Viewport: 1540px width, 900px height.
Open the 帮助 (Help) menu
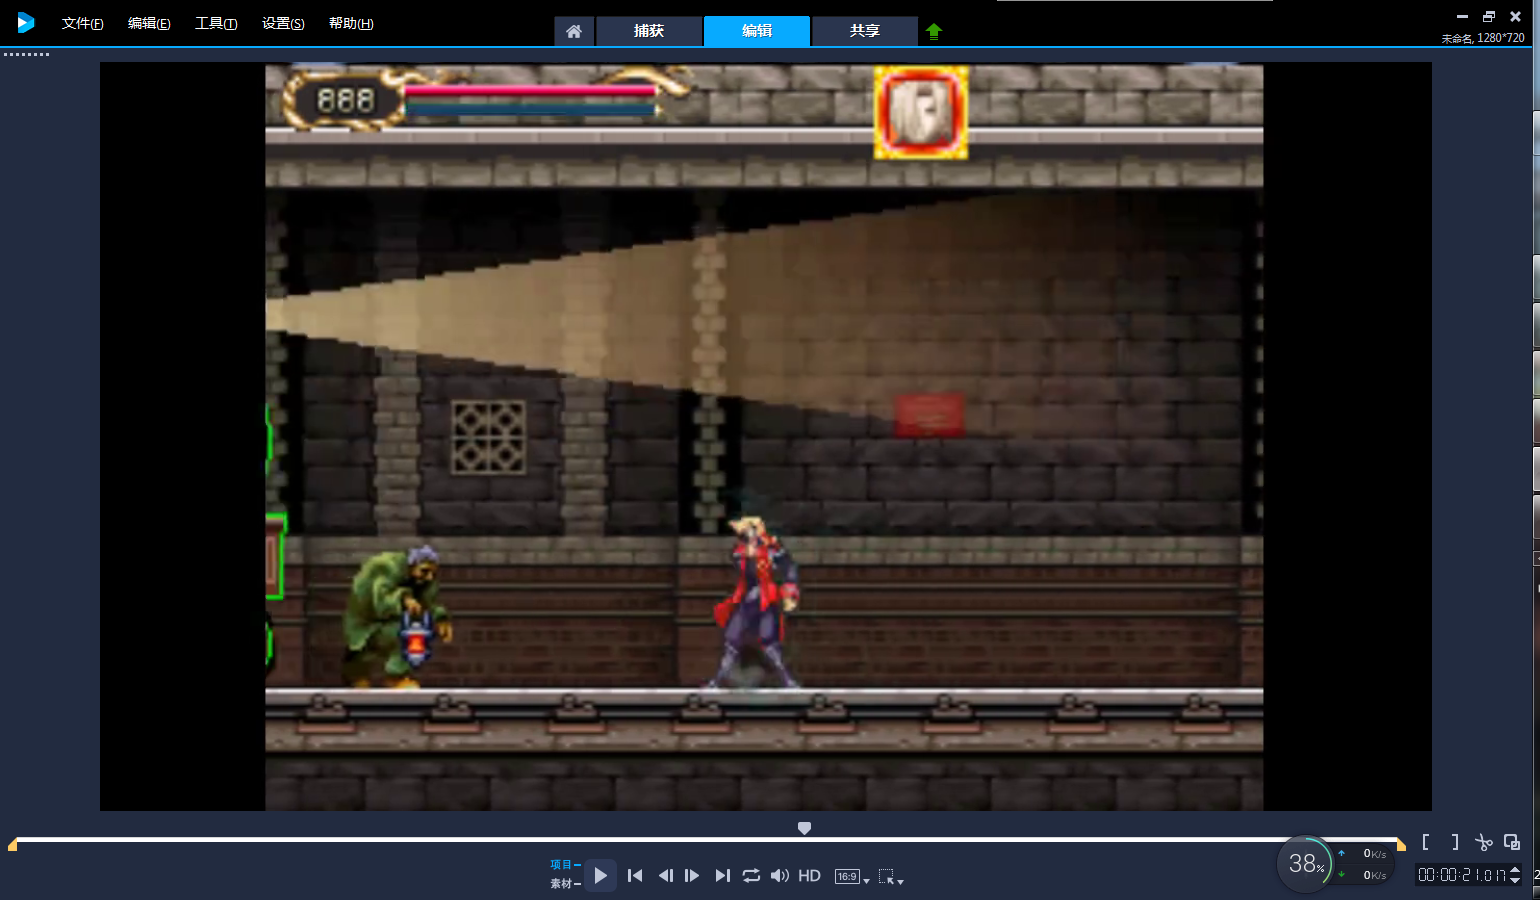[x=351, y=23]
